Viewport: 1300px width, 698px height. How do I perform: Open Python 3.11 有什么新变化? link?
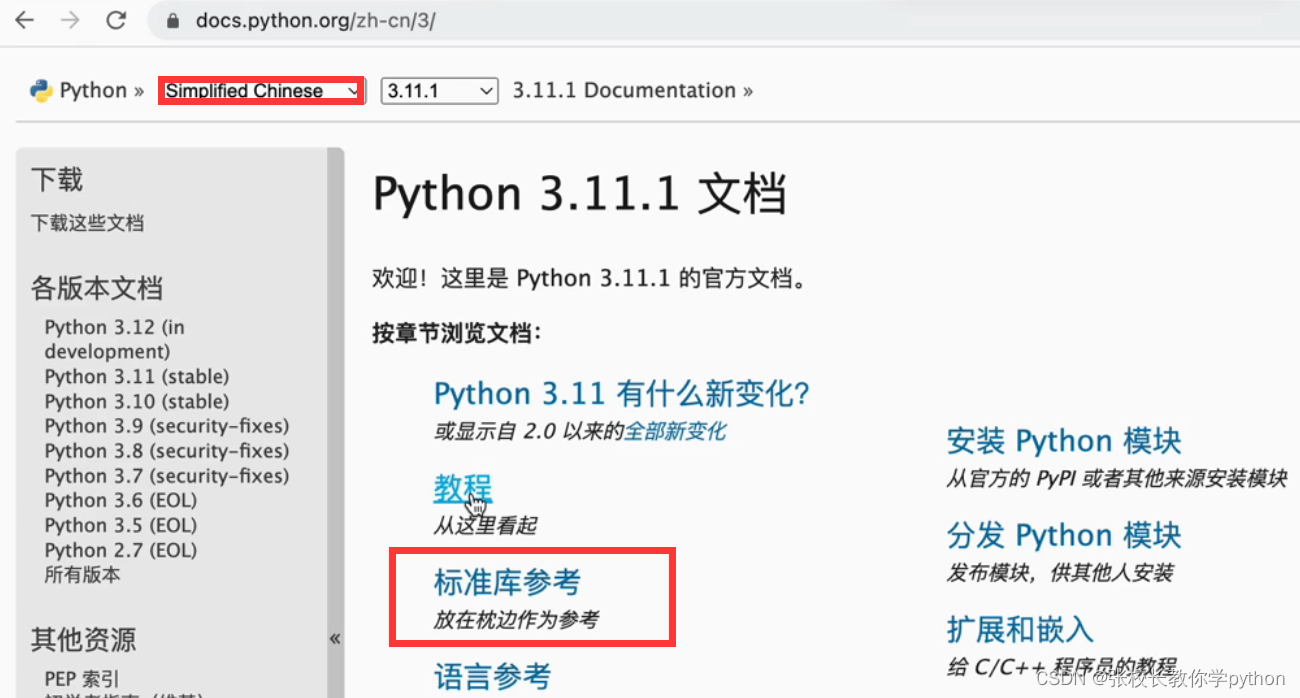(x=621, y=393)
